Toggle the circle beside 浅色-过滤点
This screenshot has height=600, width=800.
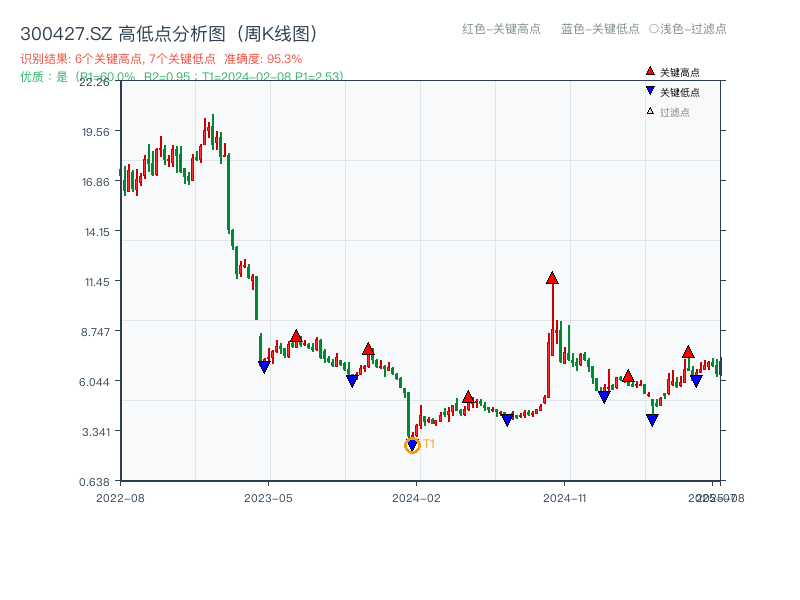(654, 29)
